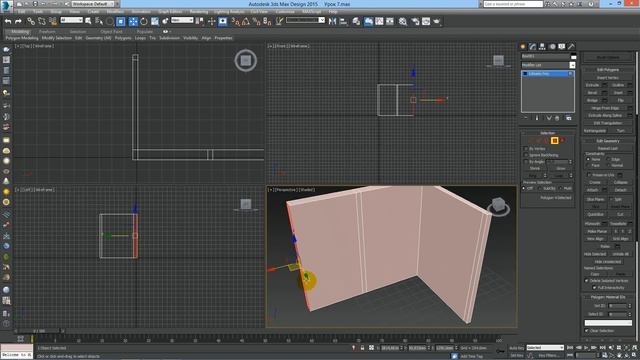Open the Create command panel tab
This screenshot has width=640, height=360.
523,47
